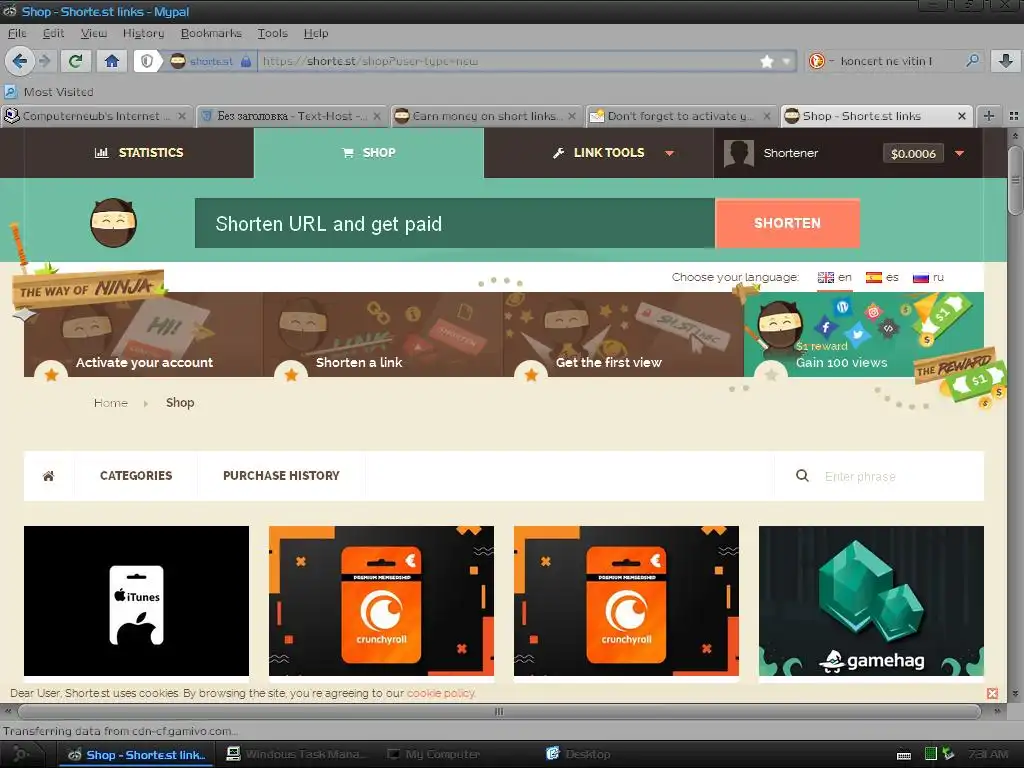
Task: Click the browser forward arrow
Action: coord(44,61)
